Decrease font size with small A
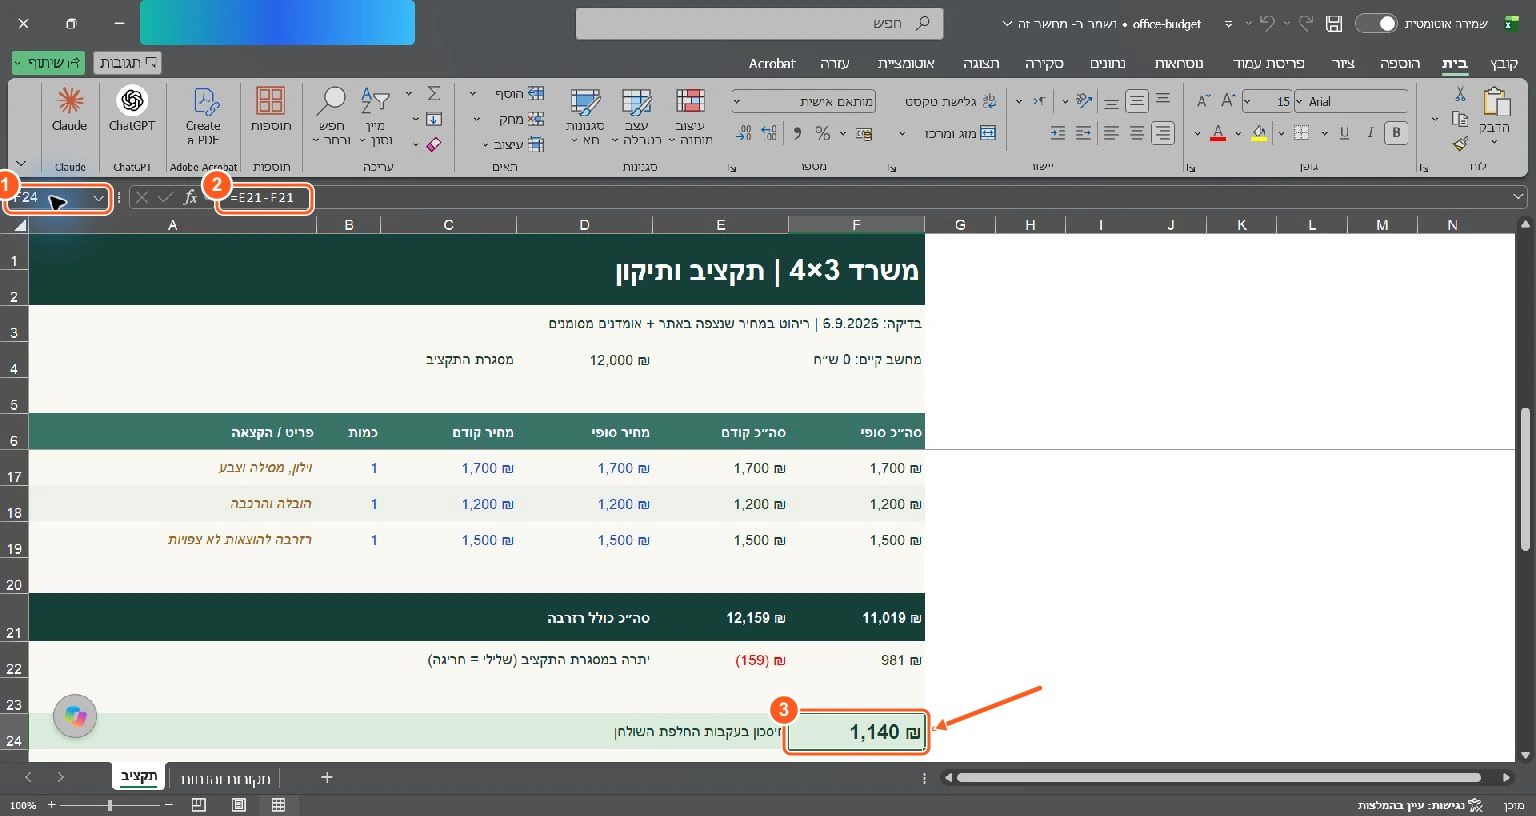This screenshot has height=816, width=1536. point(1203,101)
